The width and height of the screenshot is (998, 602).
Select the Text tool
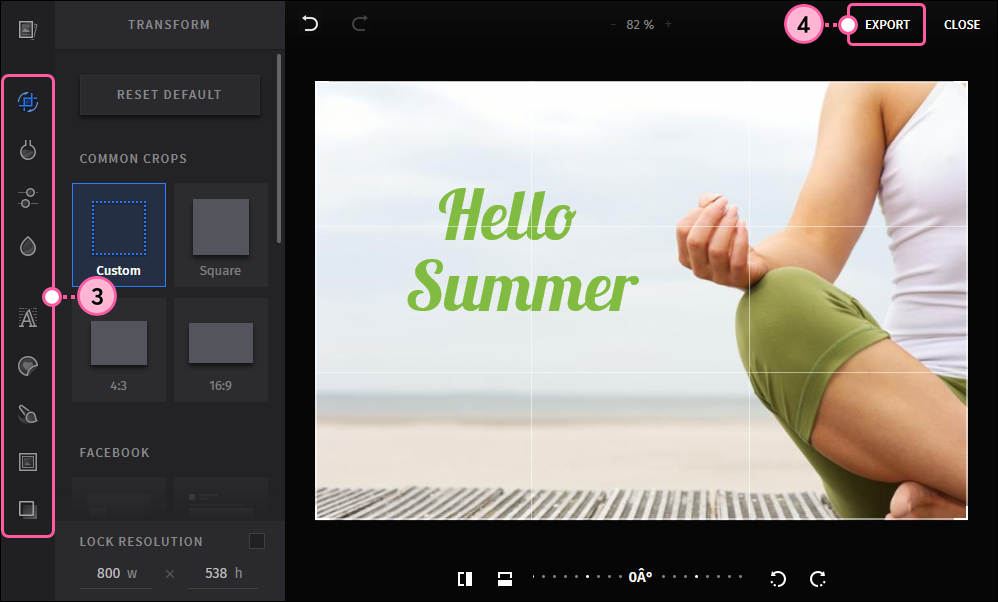(x=28, y=317)
